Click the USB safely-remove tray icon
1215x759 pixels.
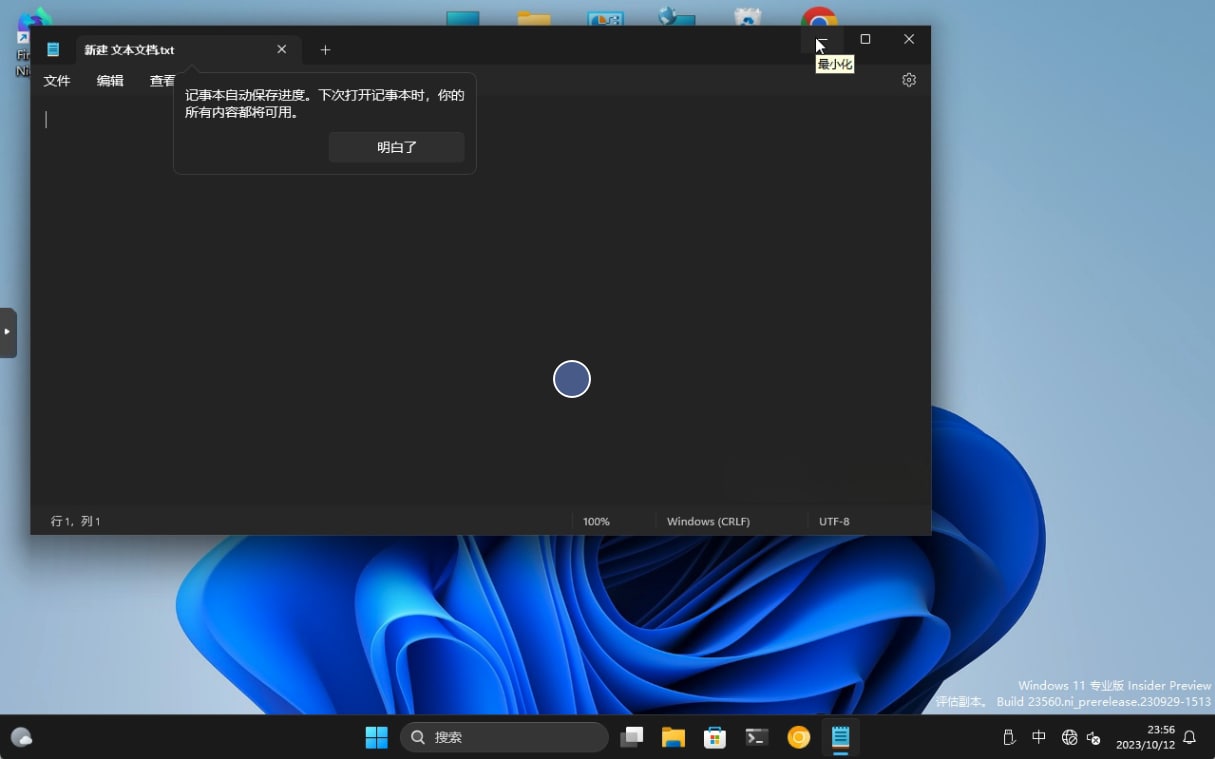point(1009,737)
